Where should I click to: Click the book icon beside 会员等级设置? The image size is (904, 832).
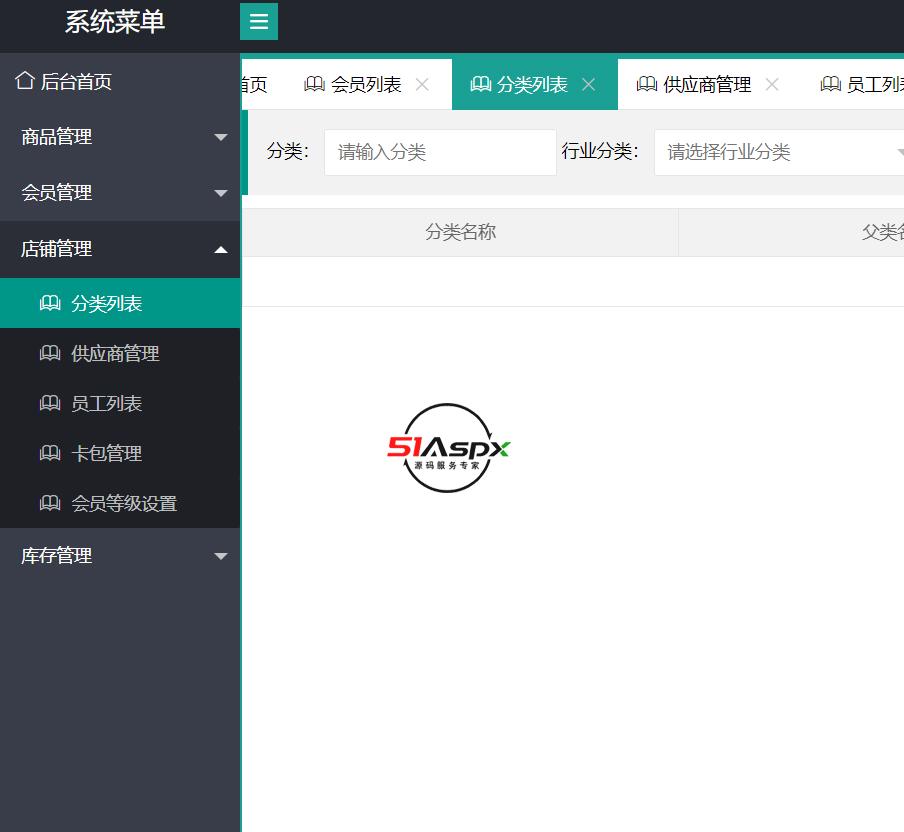click(50, 503)
